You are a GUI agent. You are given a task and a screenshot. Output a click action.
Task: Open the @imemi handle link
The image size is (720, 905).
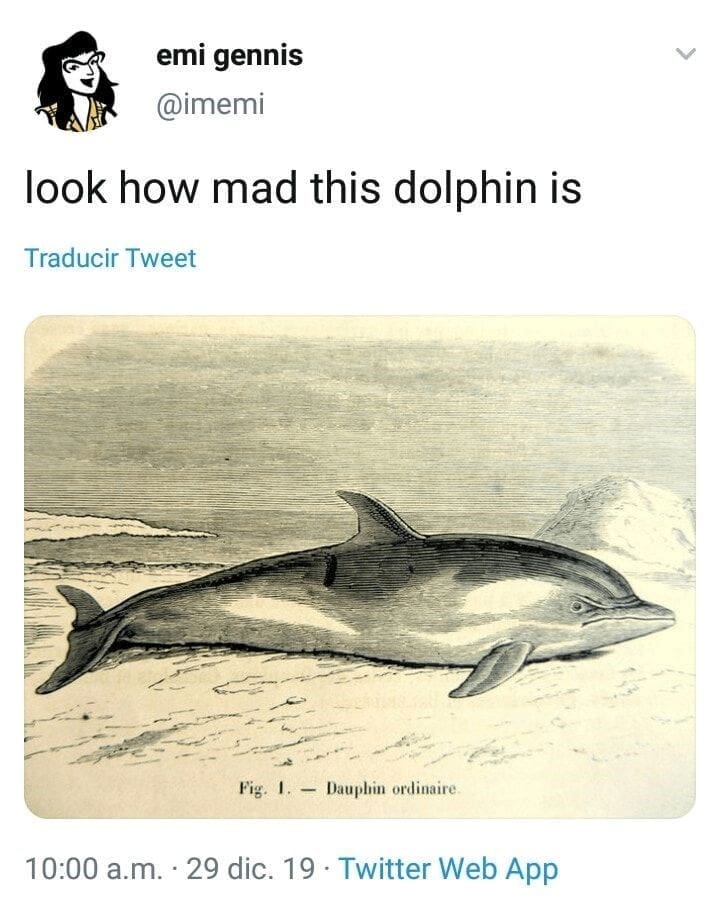click(x=210, y=103)
